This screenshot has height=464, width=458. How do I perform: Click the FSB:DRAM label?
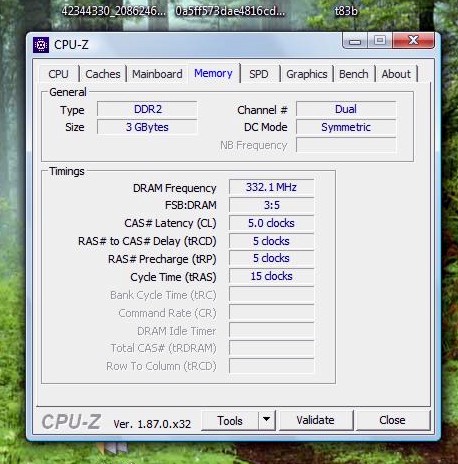(191, 205)
